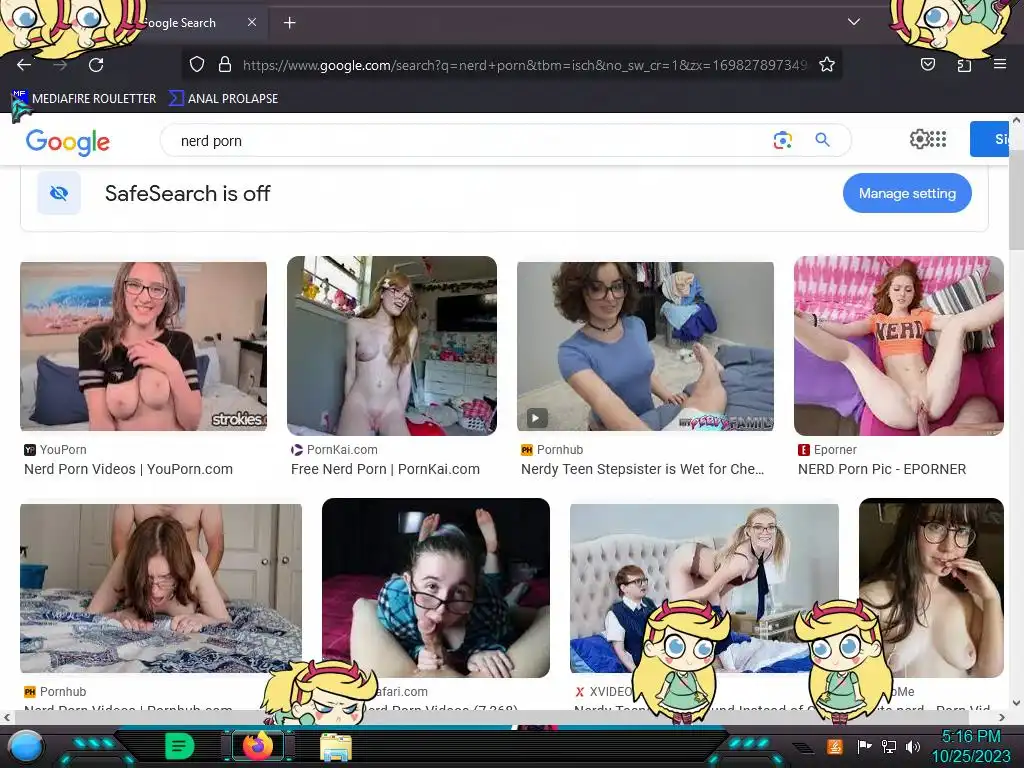Reload the current page
Viewport: 1024px width, 768px height.
(x=96, y=65)
